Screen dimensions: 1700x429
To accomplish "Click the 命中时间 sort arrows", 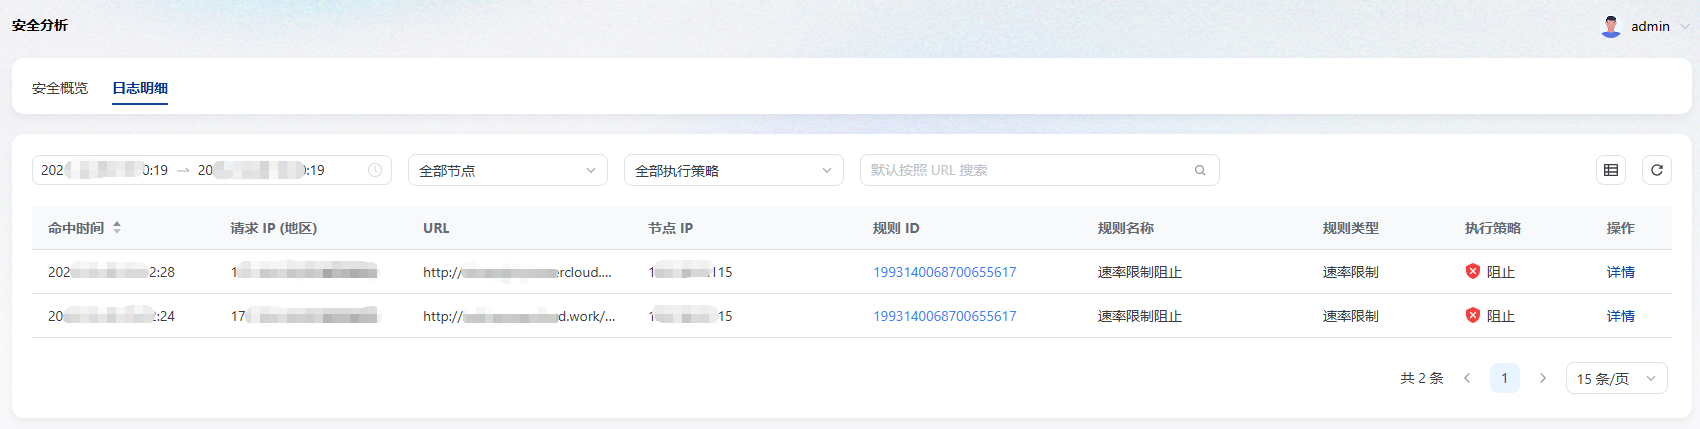I will pos(117,228).
